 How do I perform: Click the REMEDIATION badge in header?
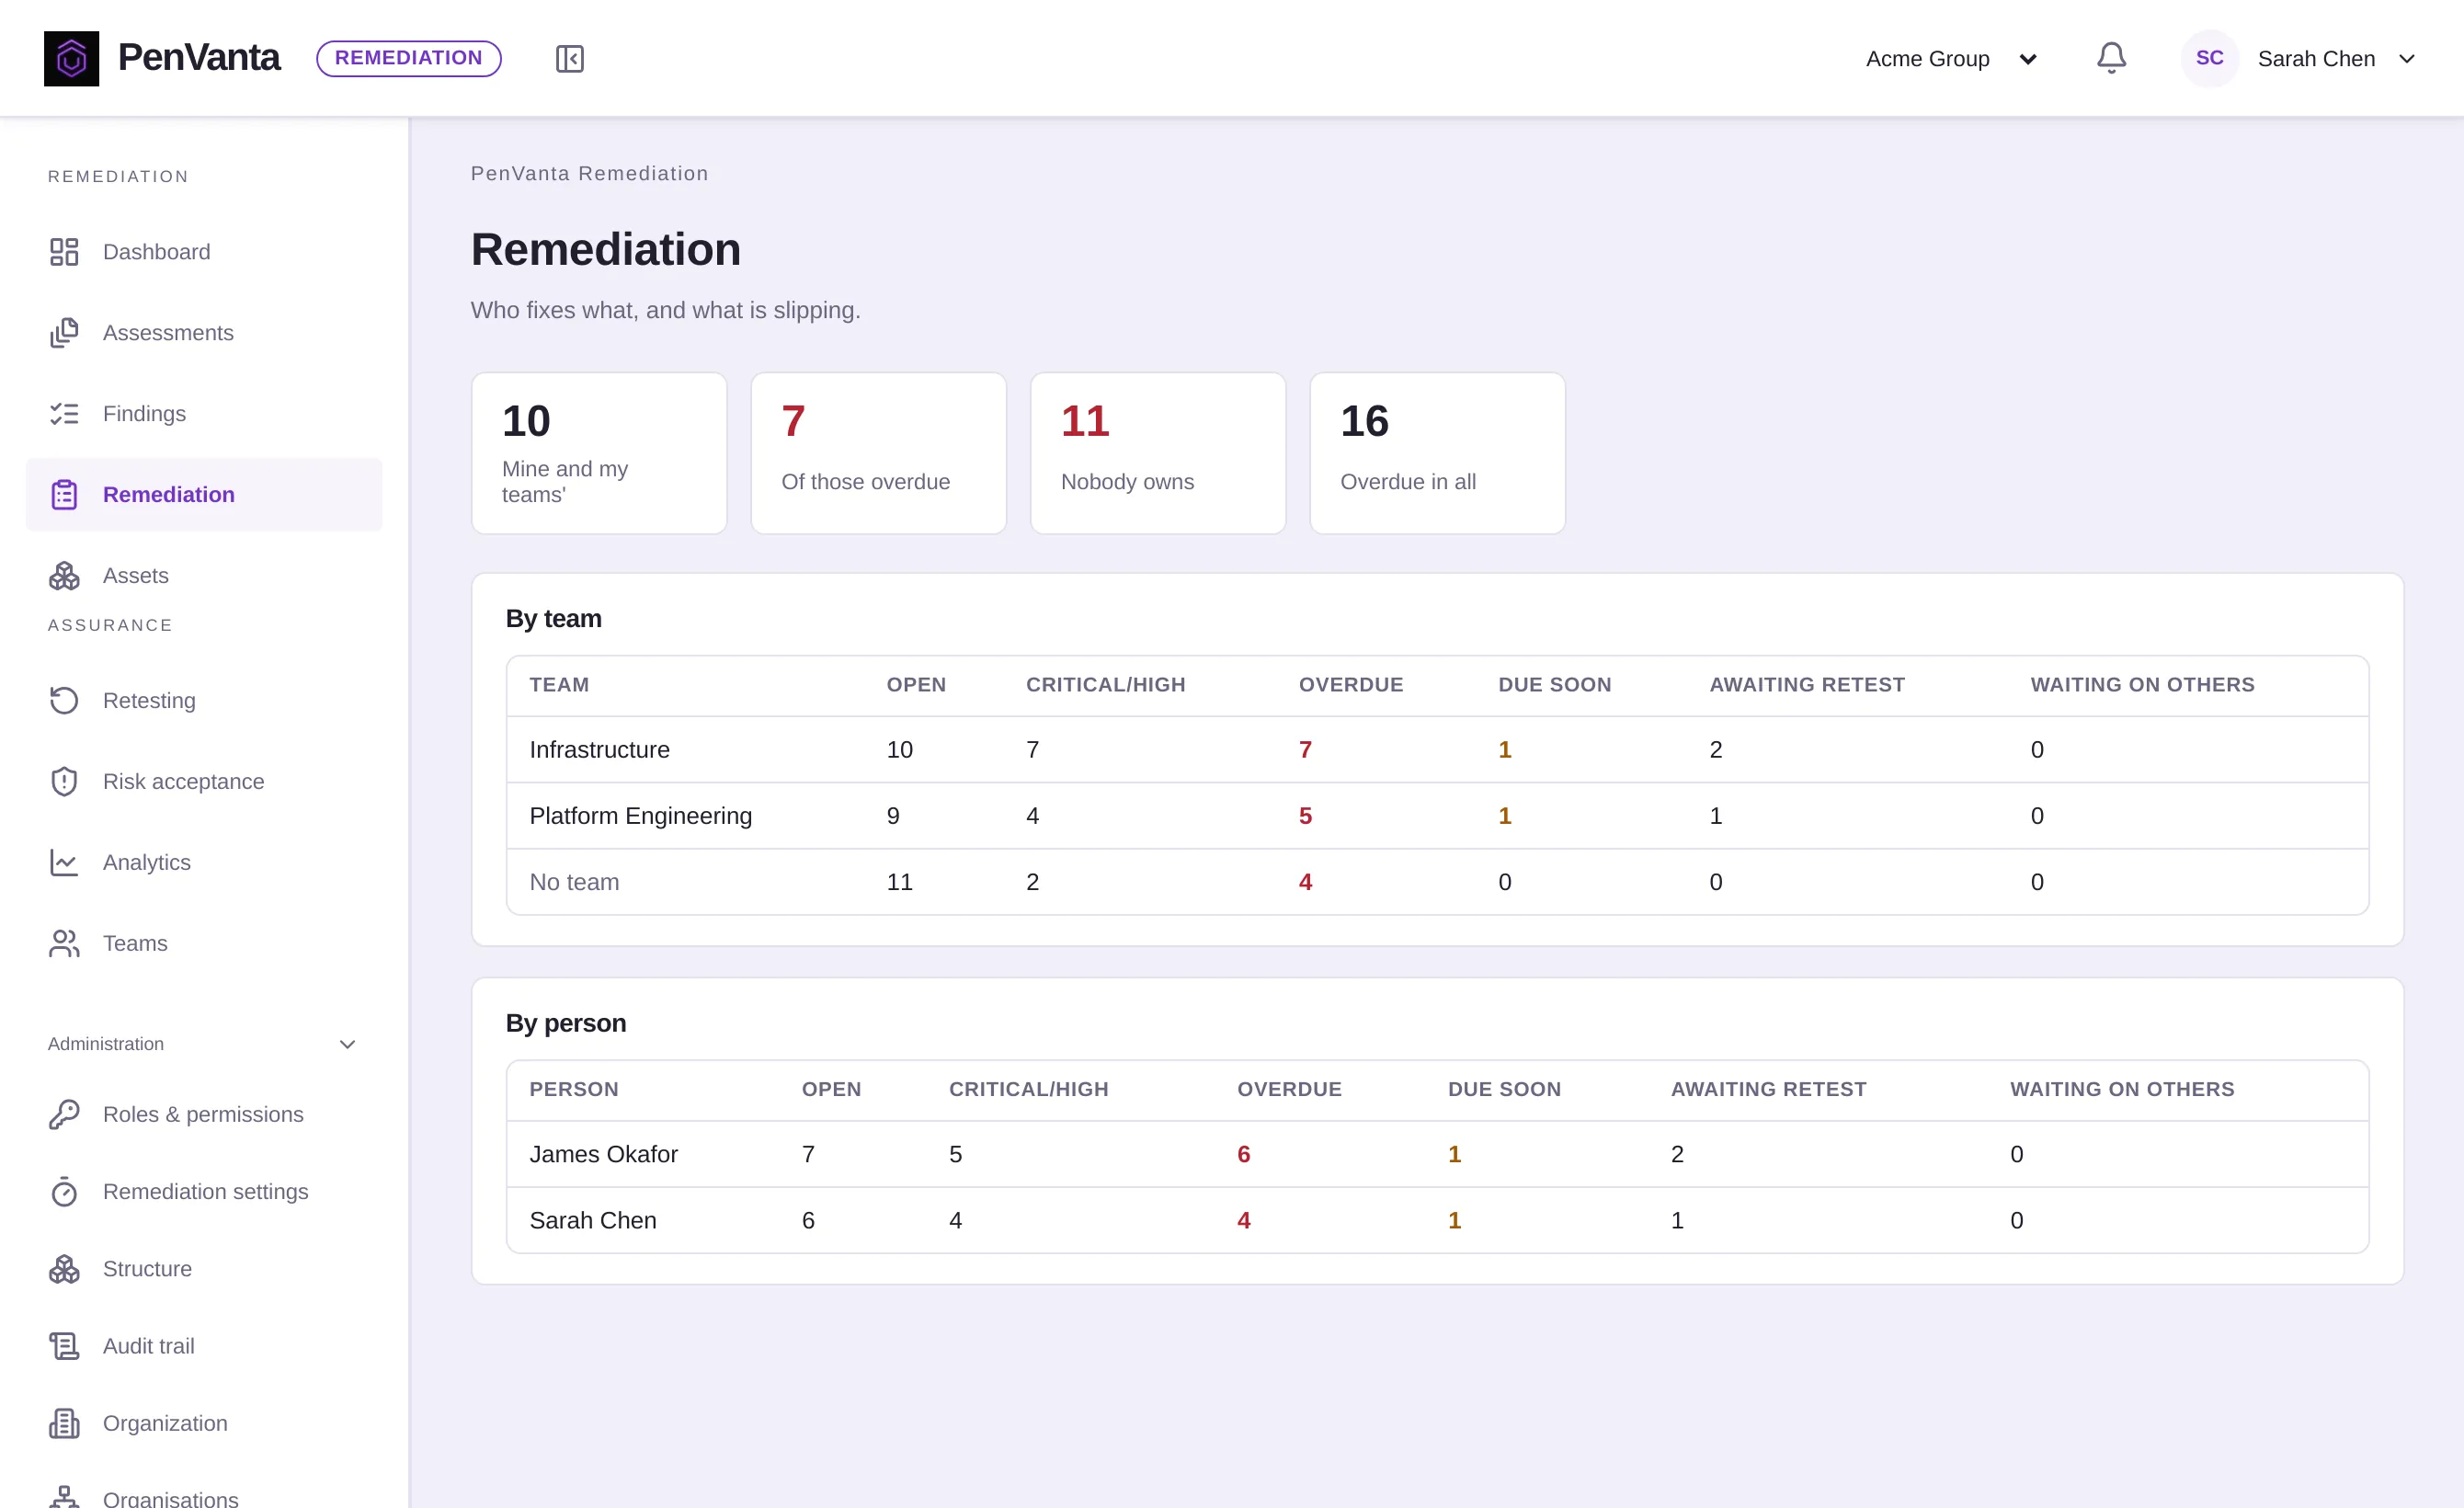coord(408,58)
